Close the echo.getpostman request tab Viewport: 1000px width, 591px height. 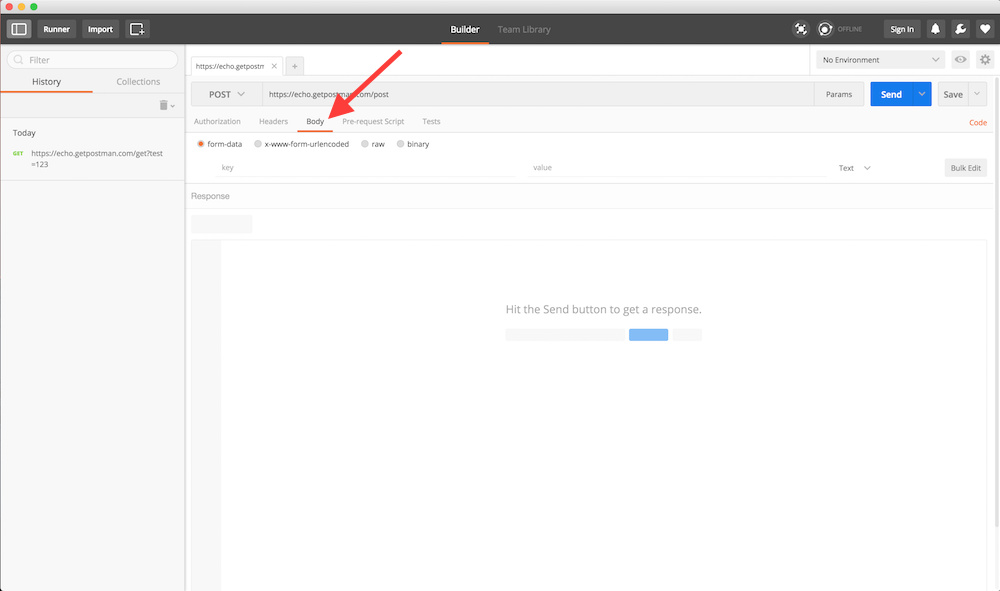coord(274,66)
